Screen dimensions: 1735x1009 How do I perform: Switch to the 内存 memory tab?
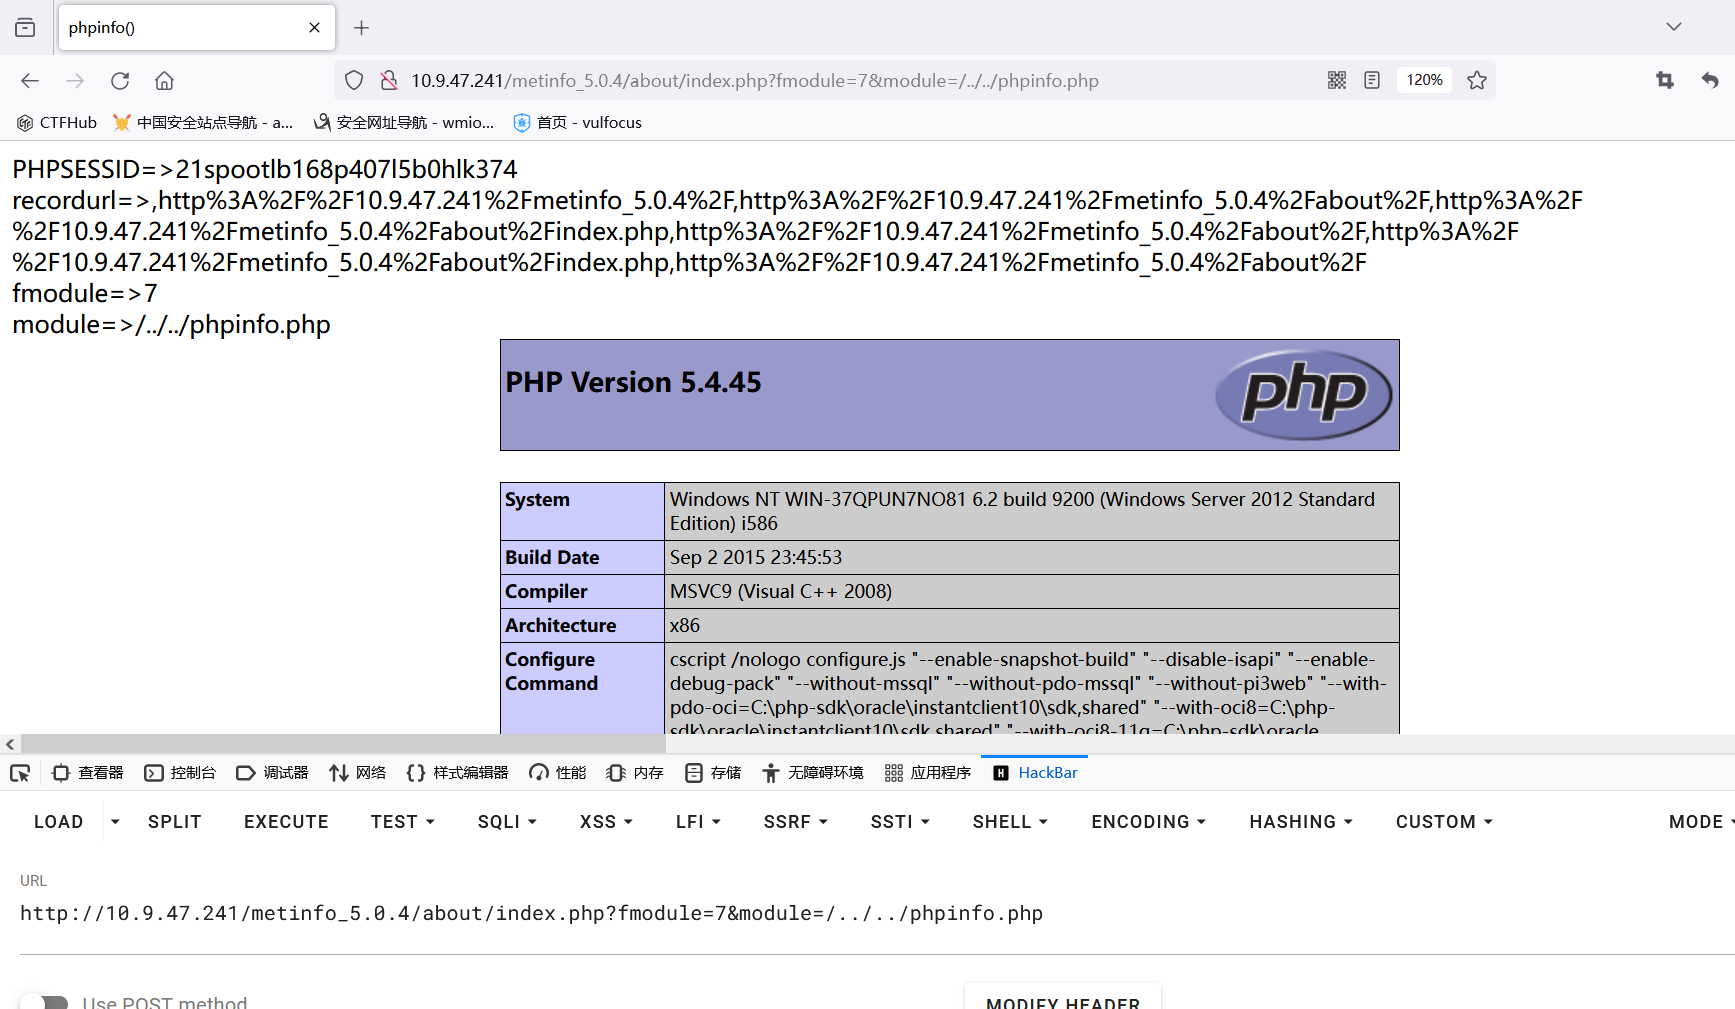click(635, 773)
